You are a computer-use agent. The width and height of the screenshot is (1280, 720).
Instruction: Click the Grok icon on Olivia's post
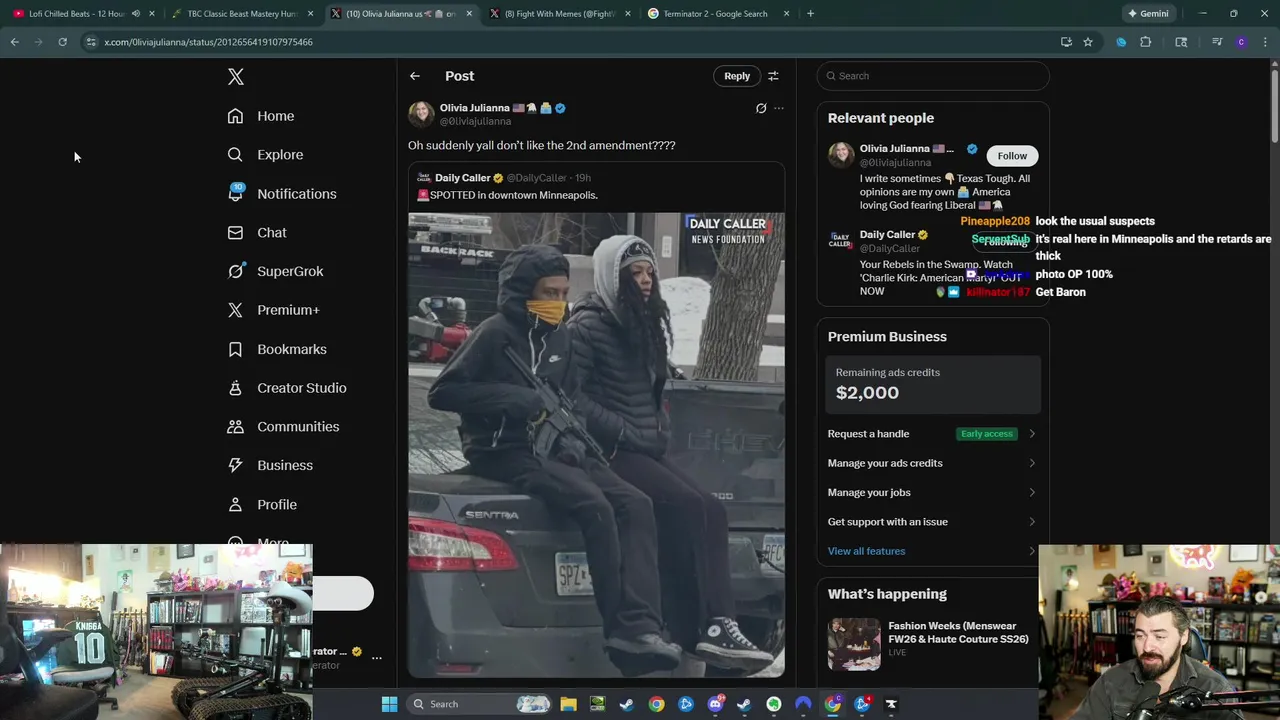[761, 108]
